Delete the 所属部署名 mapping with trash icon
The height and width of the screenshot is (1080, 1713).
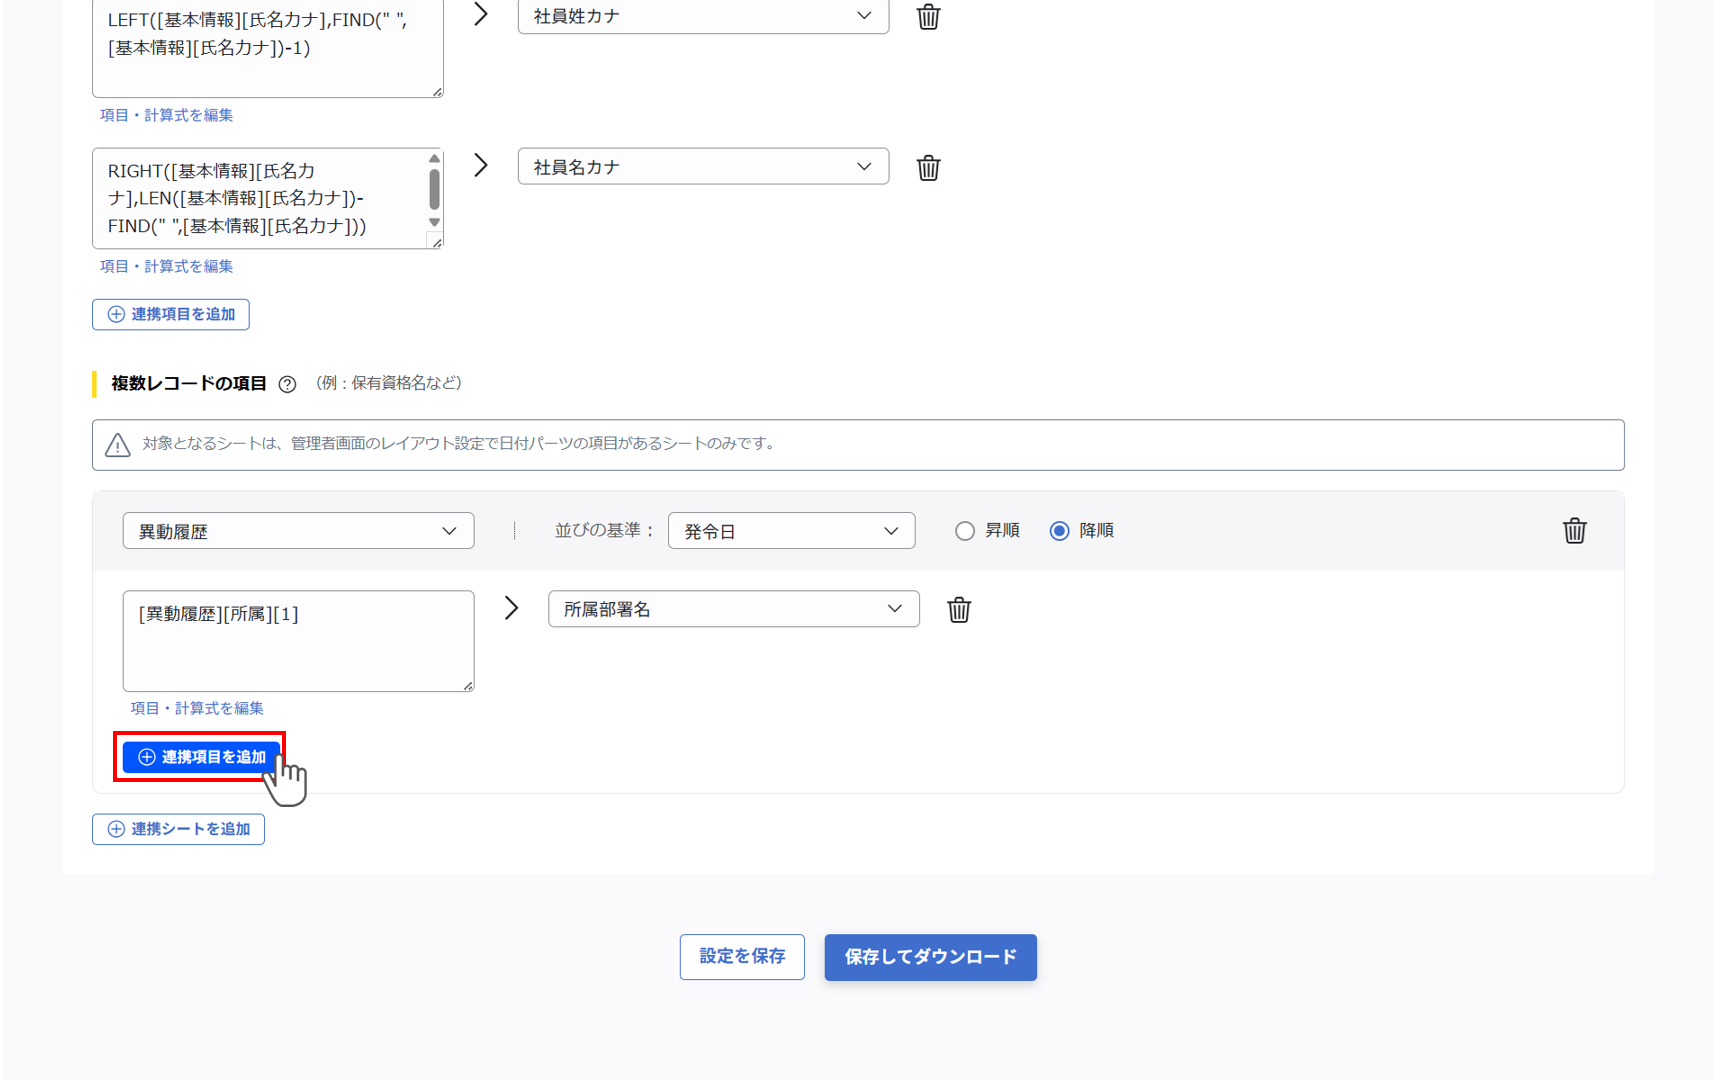pos(959,609)
